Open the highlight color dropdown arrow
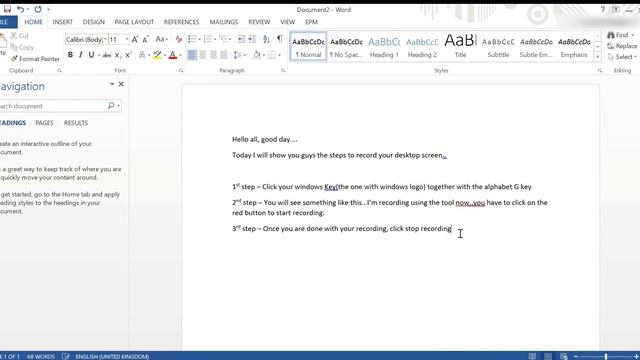This screenshot has width=640, height=360. click(x=165, y=55)
